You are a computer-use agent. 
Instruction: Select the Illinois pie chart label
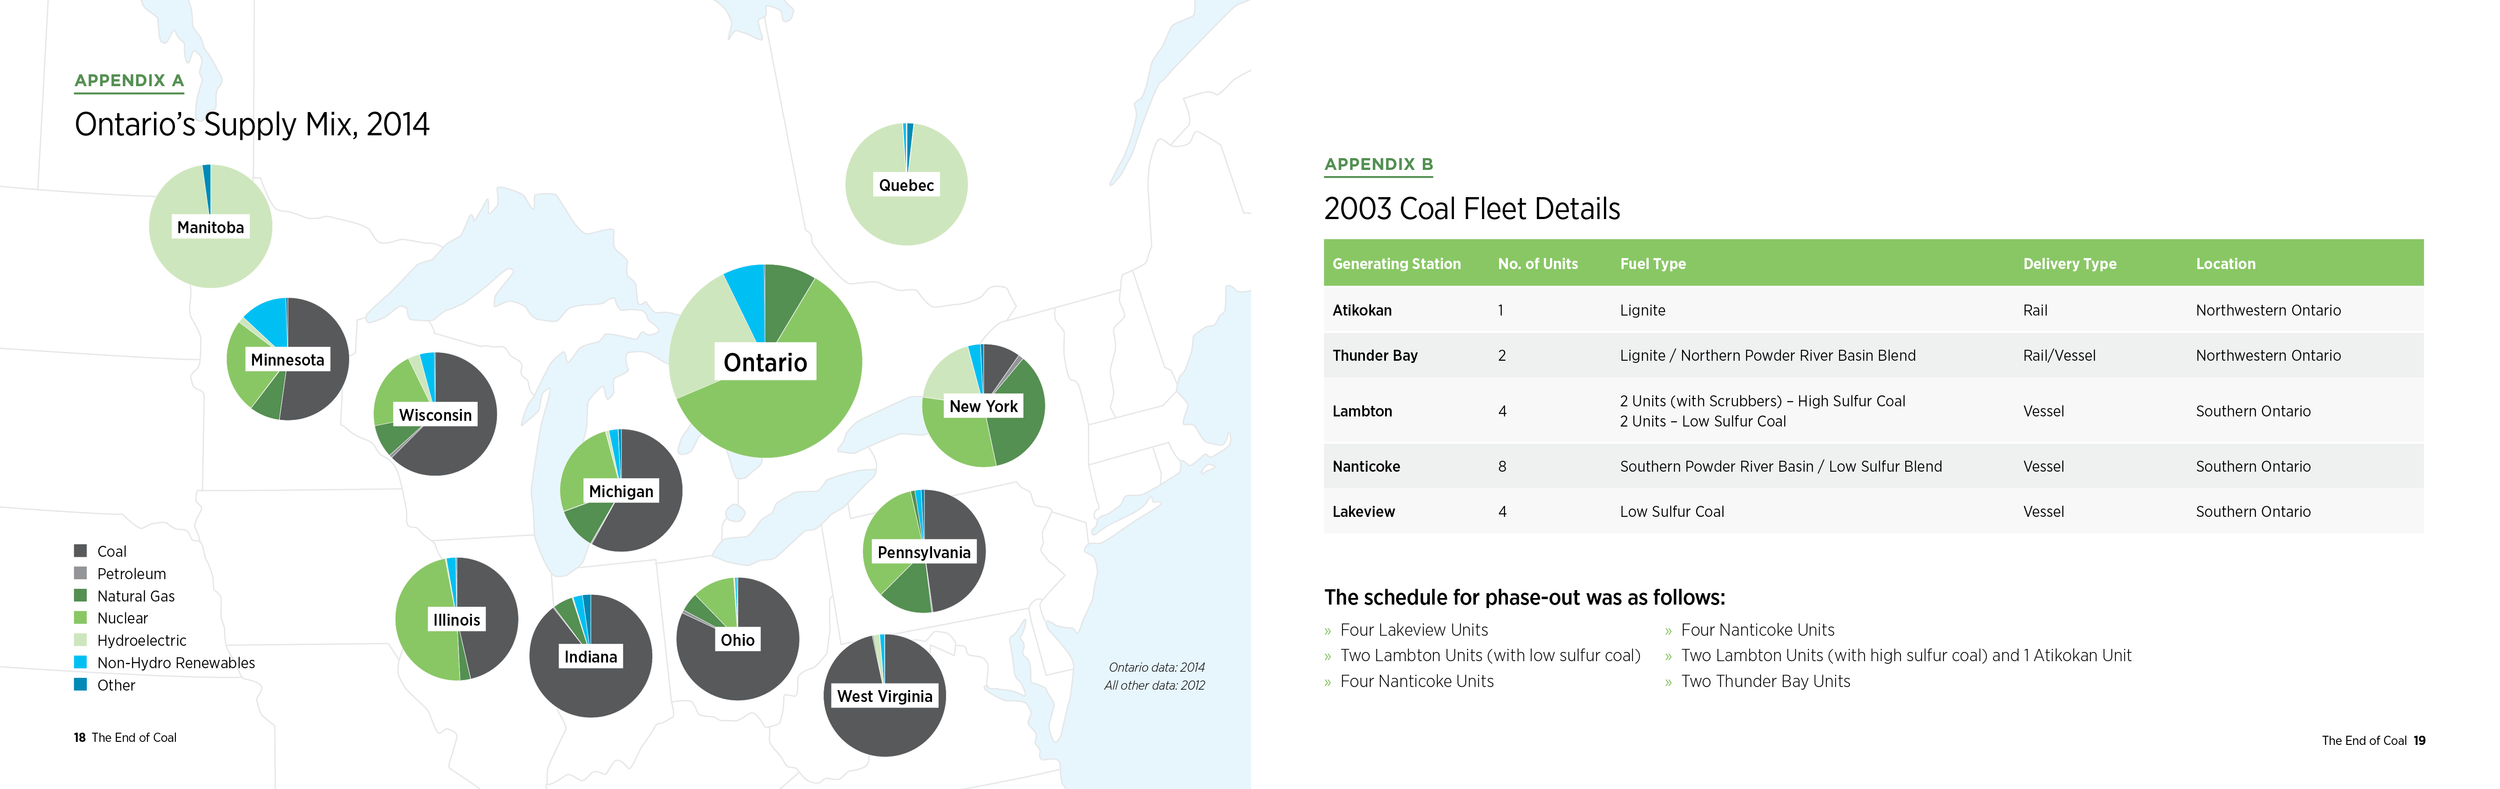pyautogui.click(x=456, y=620)
